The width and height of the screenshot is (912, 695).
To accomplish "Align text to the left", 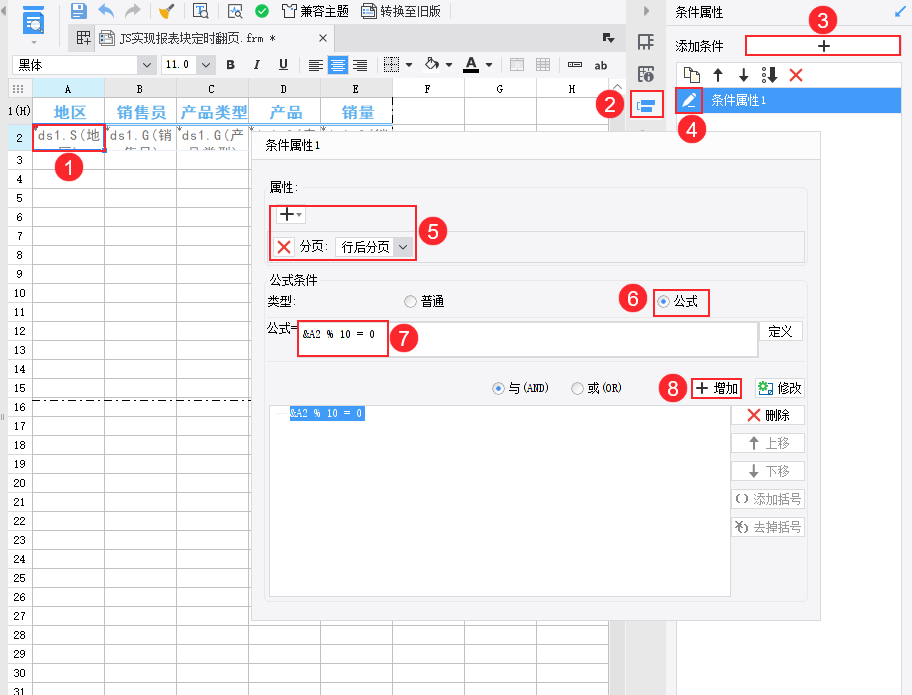I will (315, 65).
